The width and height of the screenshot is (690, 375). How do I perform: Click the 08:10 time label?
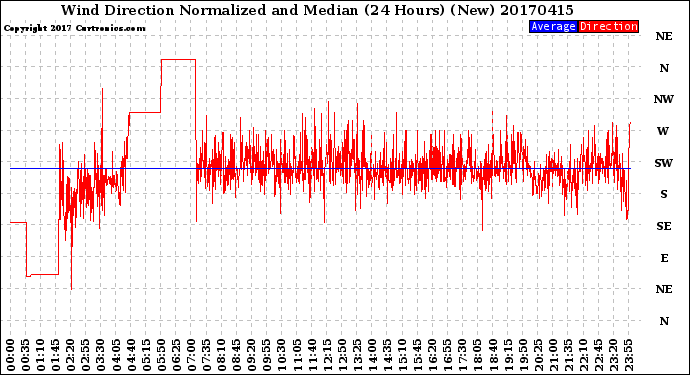[222, 355]
